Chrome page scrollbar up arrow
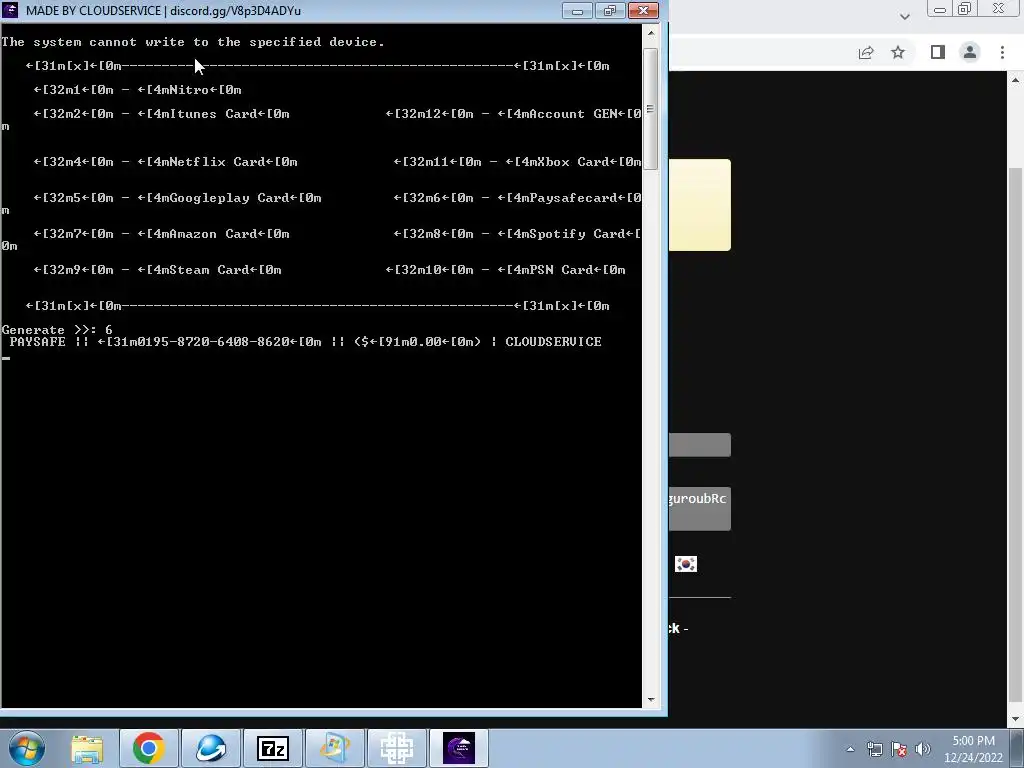The height and width of the screenshot is (768, 1024). click(x=1016, y=80)
